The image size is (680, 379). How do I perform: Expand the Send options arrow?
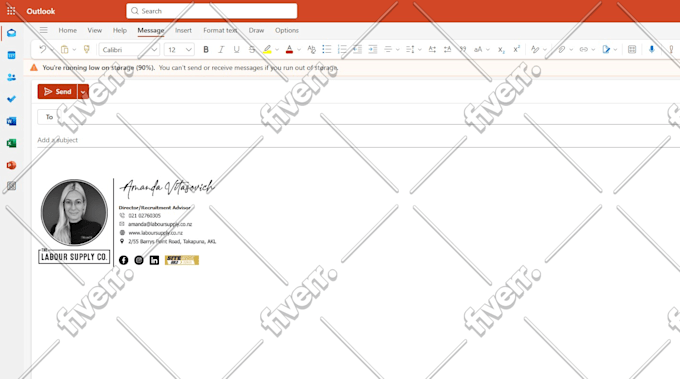click(83, 91)
